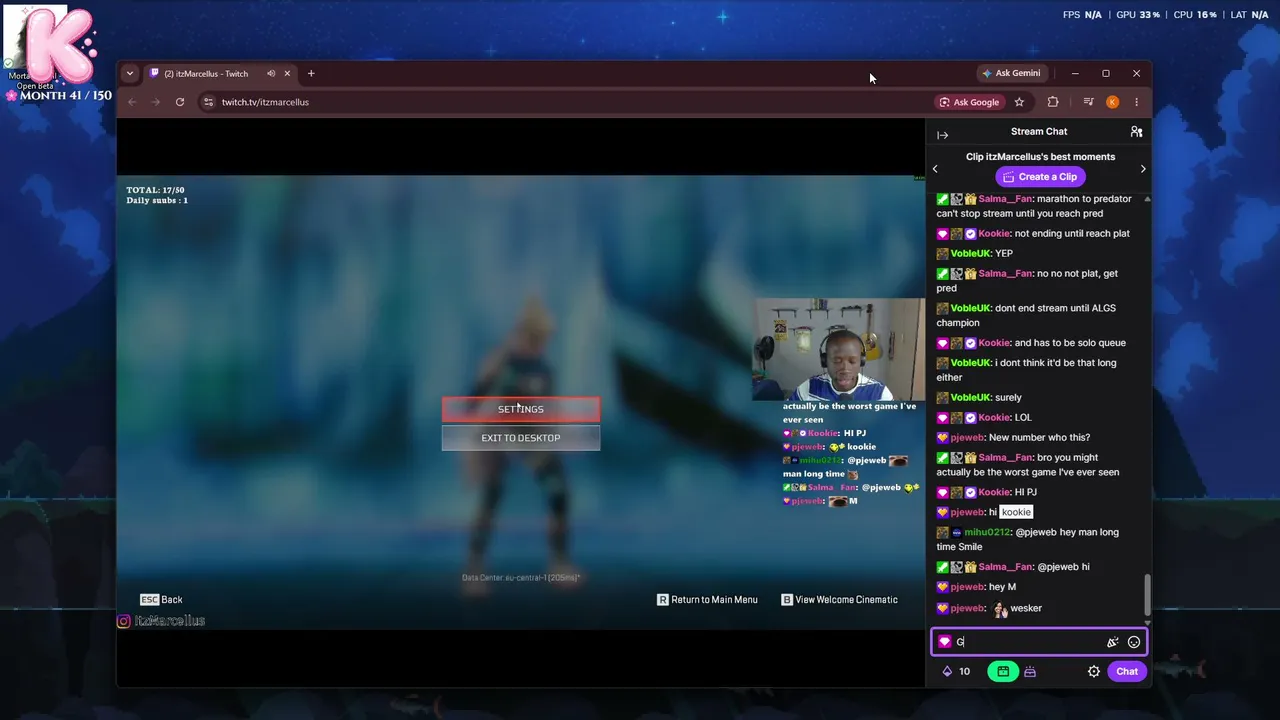1280x720 pixels.
Task: Click the 'TOTAL: 17/50' stream overlay text
Action: tap(155, 190)
